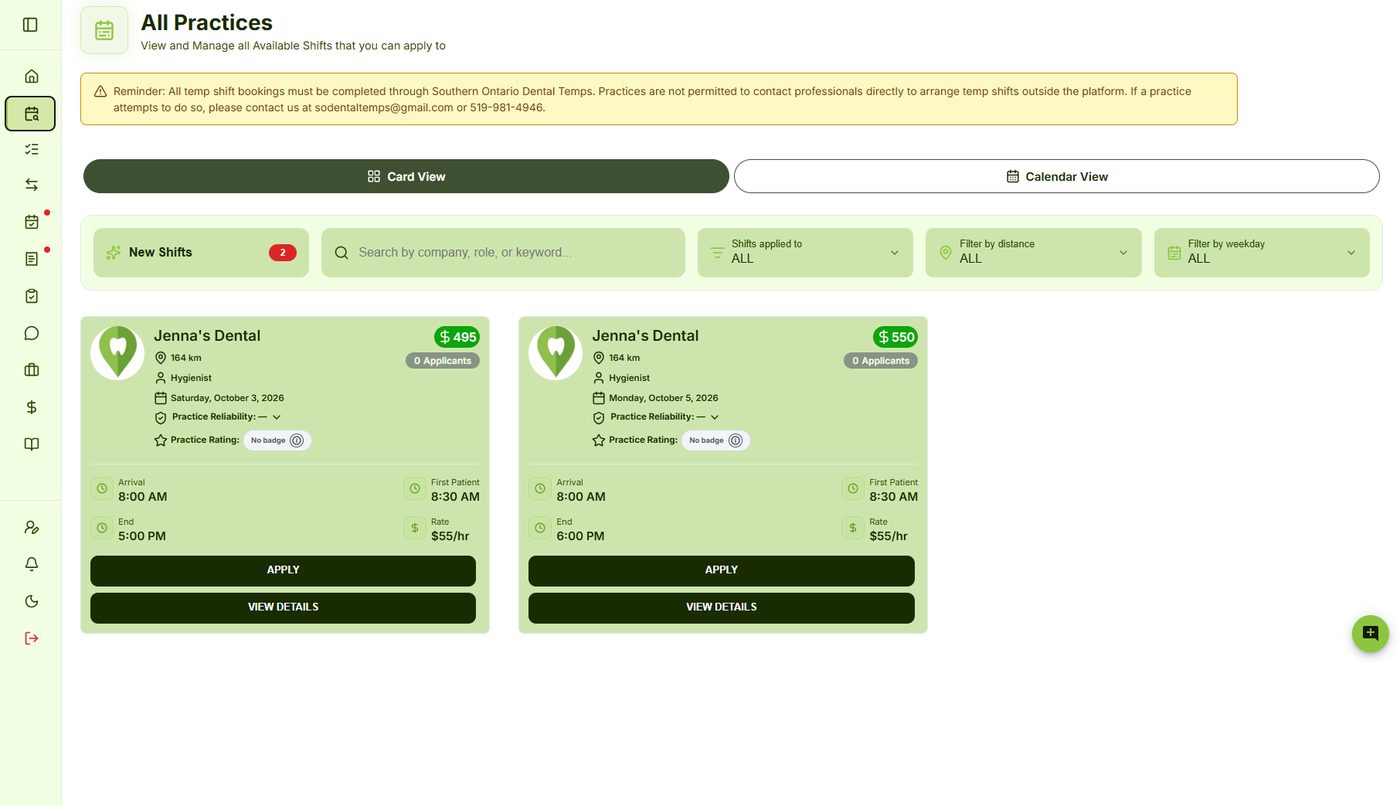1400x806 pixels.
Task: Open the clipboard check sidebar icon
Action: 31,296
